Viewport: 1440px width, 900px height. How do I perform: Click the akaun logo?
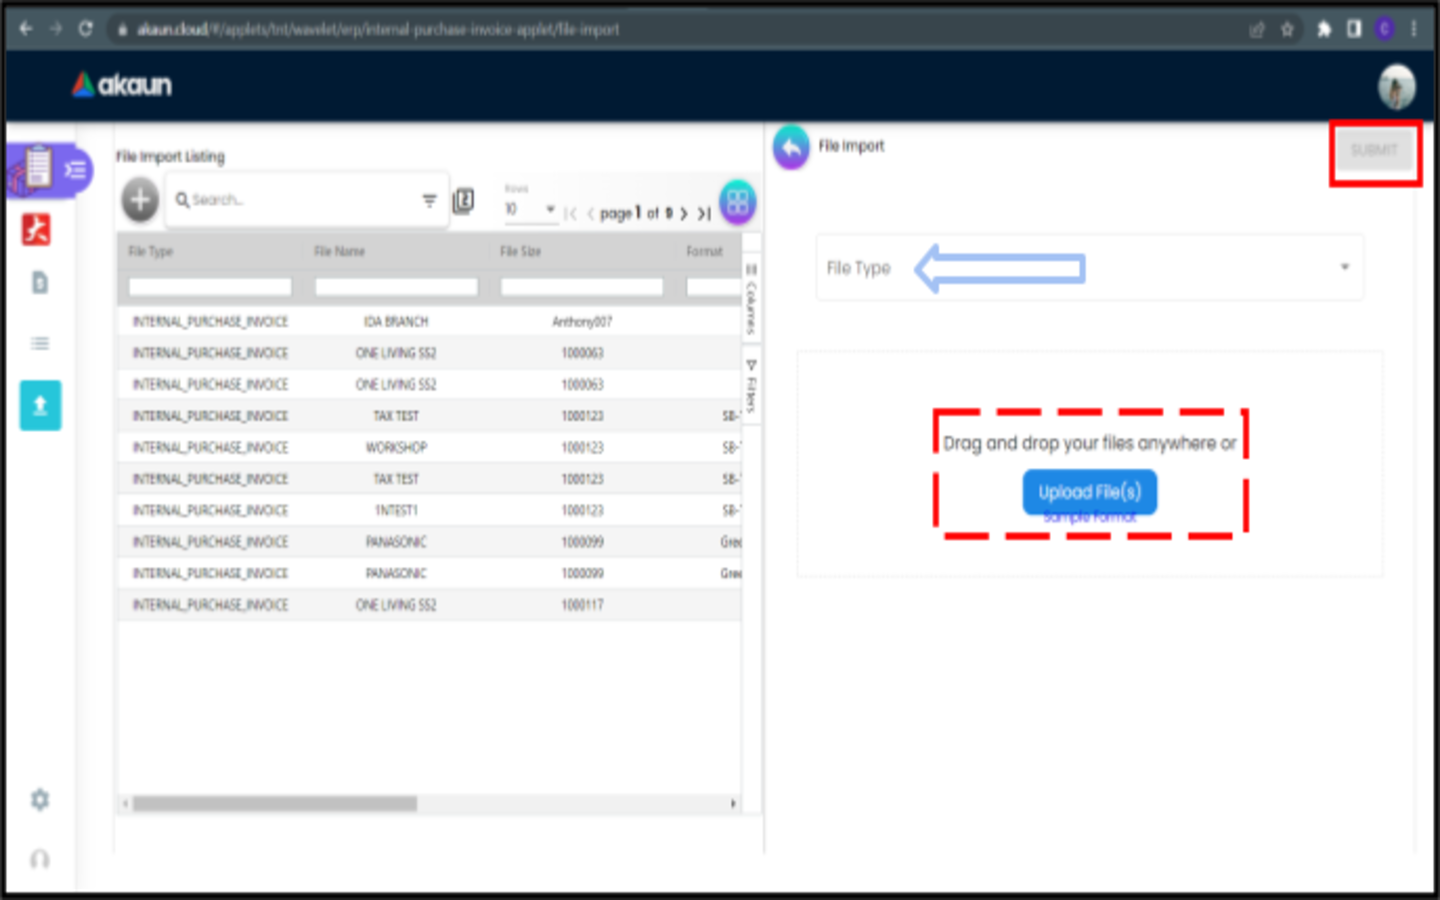click(x=122, y=85)
